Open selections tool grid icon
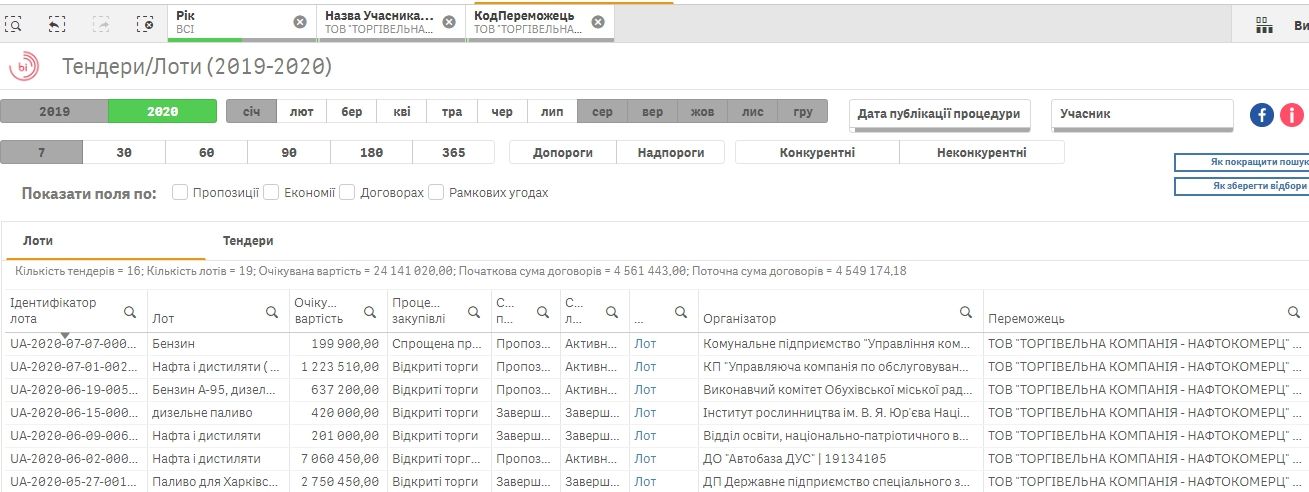 (x=1264, y=26)
